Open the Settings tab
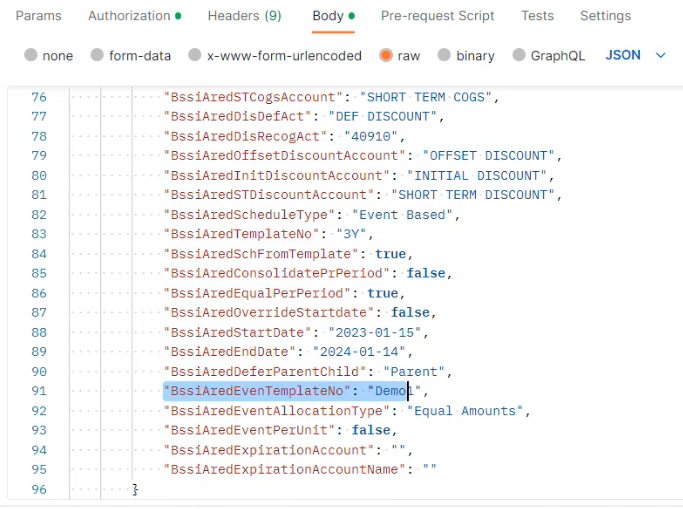The height and width of the screenshot is (509, 683). pos(605,16)
